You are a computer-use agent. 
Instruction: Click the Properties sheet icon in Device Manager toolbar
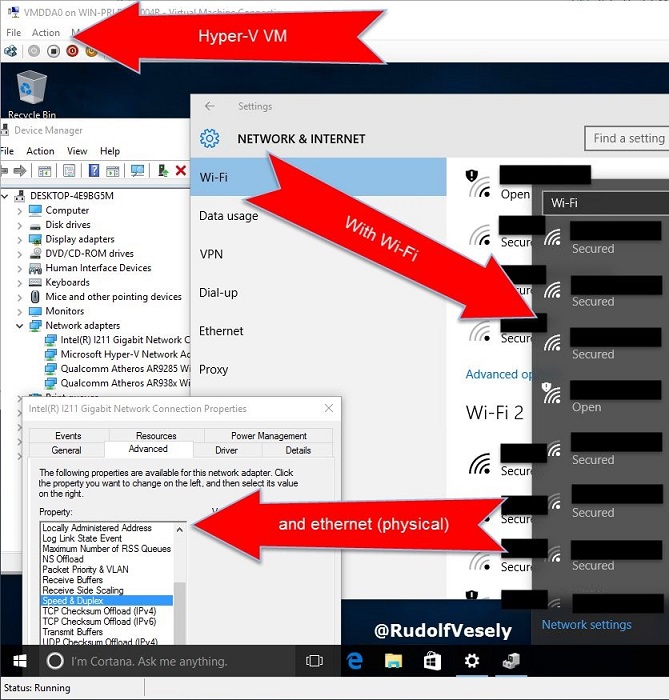pyautogui.click(x=69, y=171)
